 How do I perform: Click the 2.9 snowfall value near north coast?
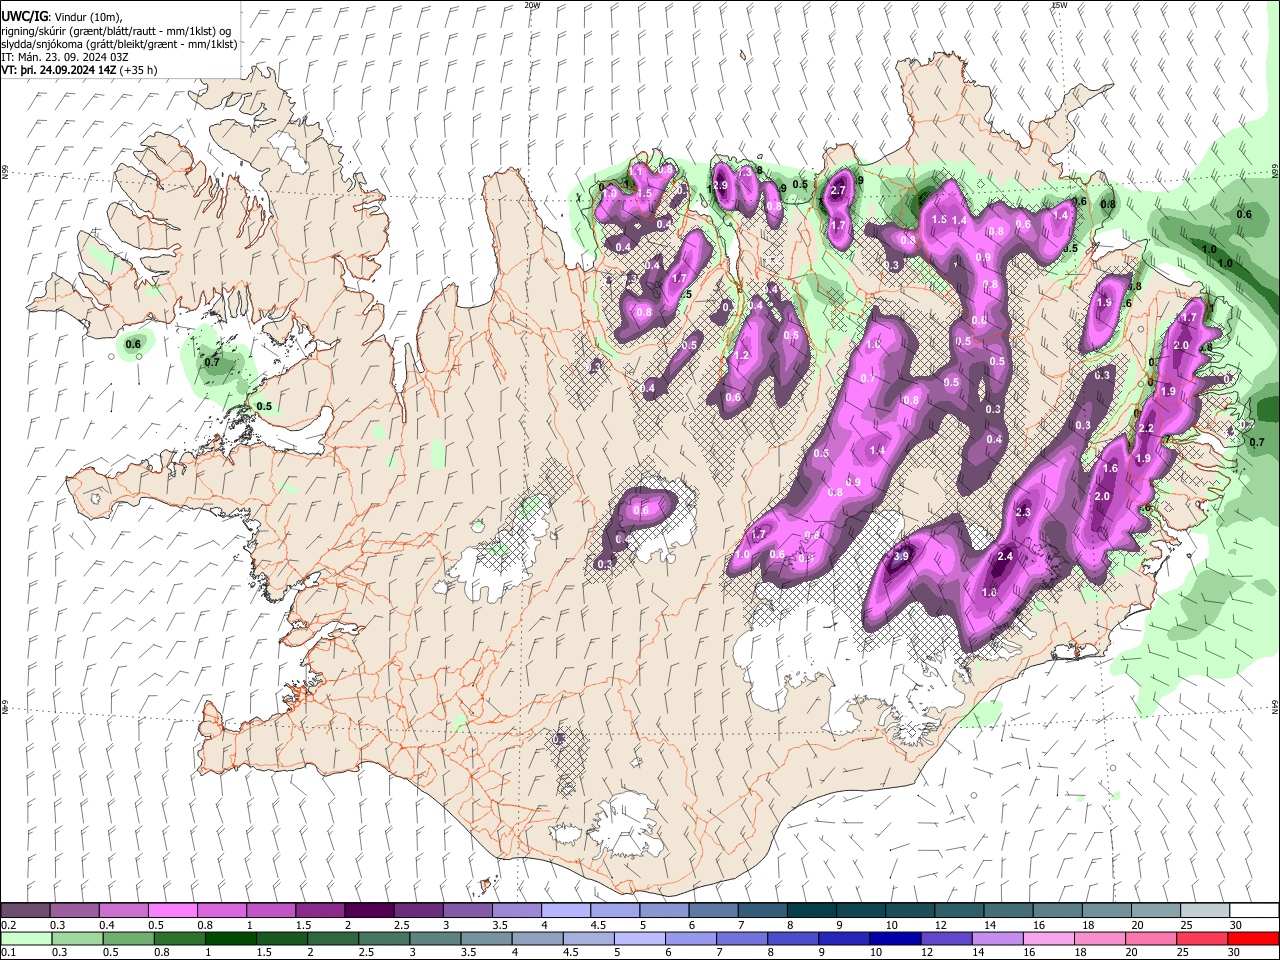(x=720, y=186)
